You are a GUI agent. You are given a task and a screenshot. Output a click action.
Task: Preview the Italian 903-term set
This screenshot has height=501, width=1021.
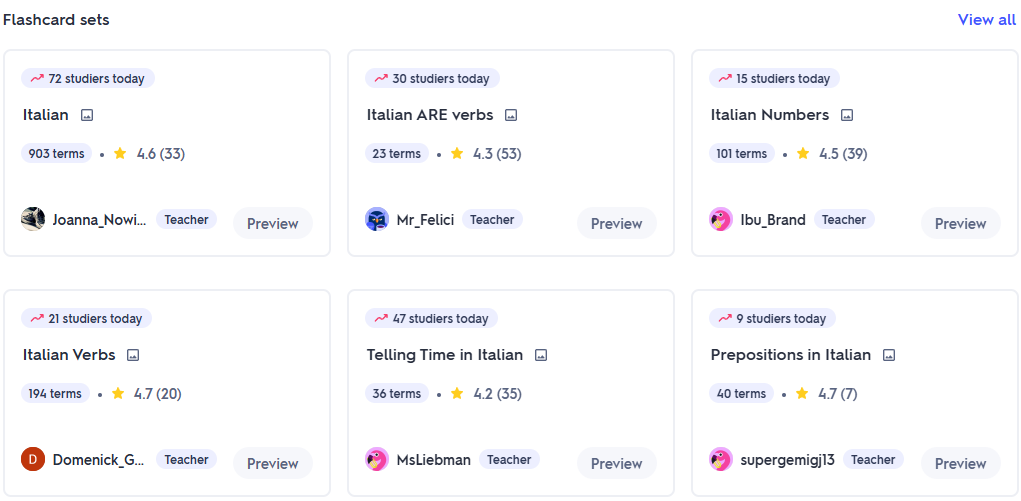tap(272, 223)
